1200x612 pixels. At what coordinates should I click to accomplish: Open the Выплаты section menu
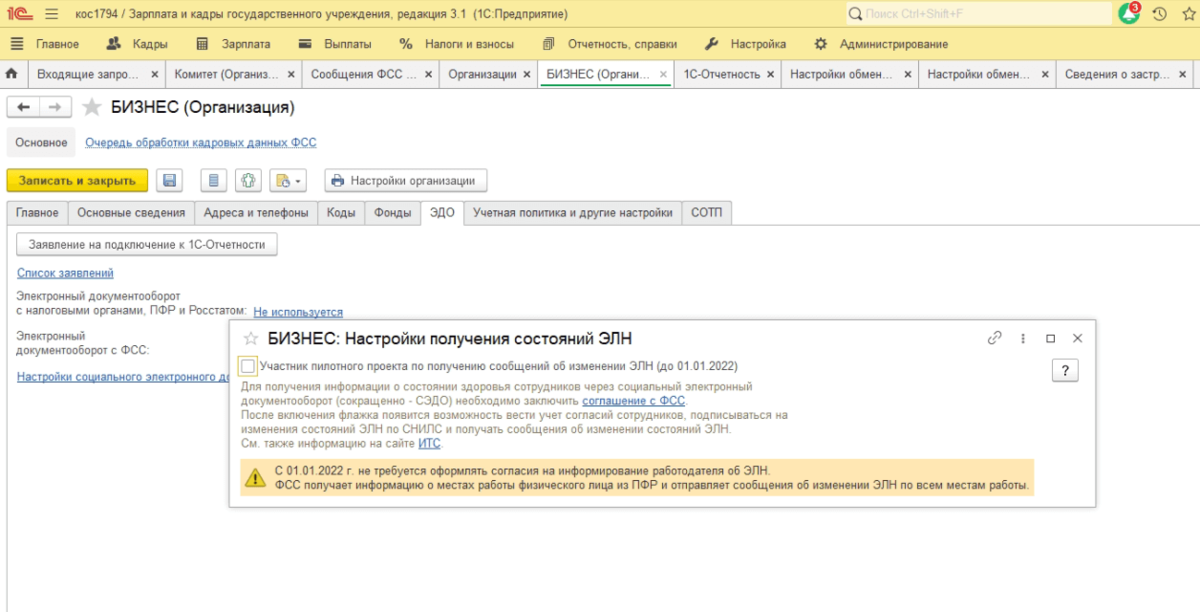[335, 44]
